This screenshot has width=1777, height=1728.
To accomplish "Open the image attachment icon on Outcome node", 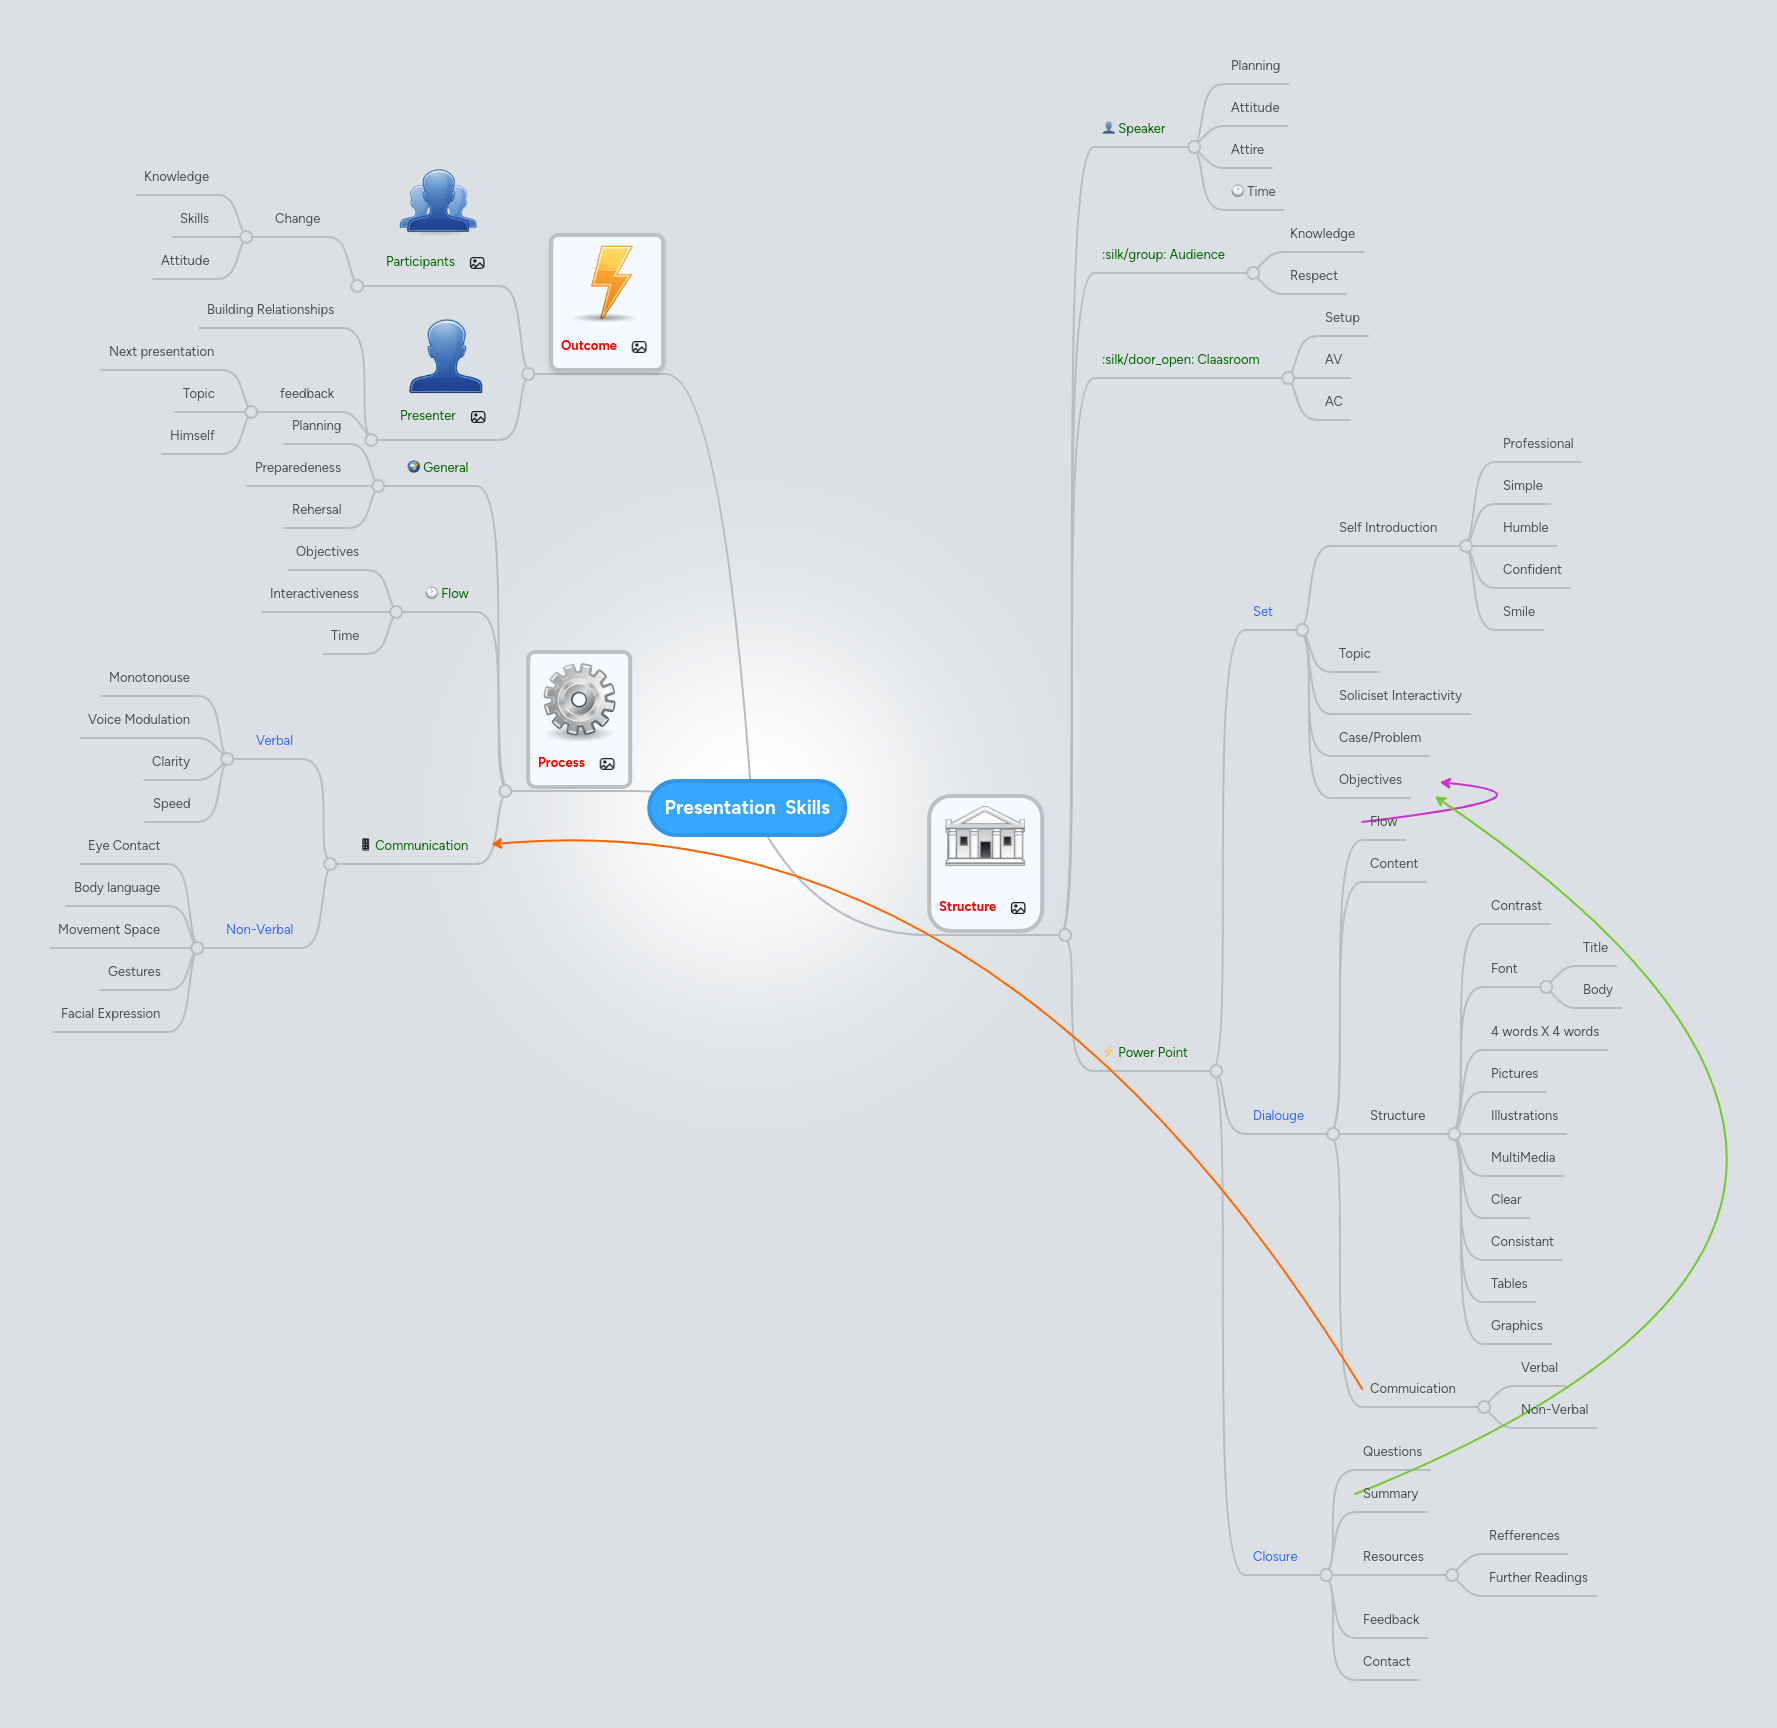I will point(639,347).
